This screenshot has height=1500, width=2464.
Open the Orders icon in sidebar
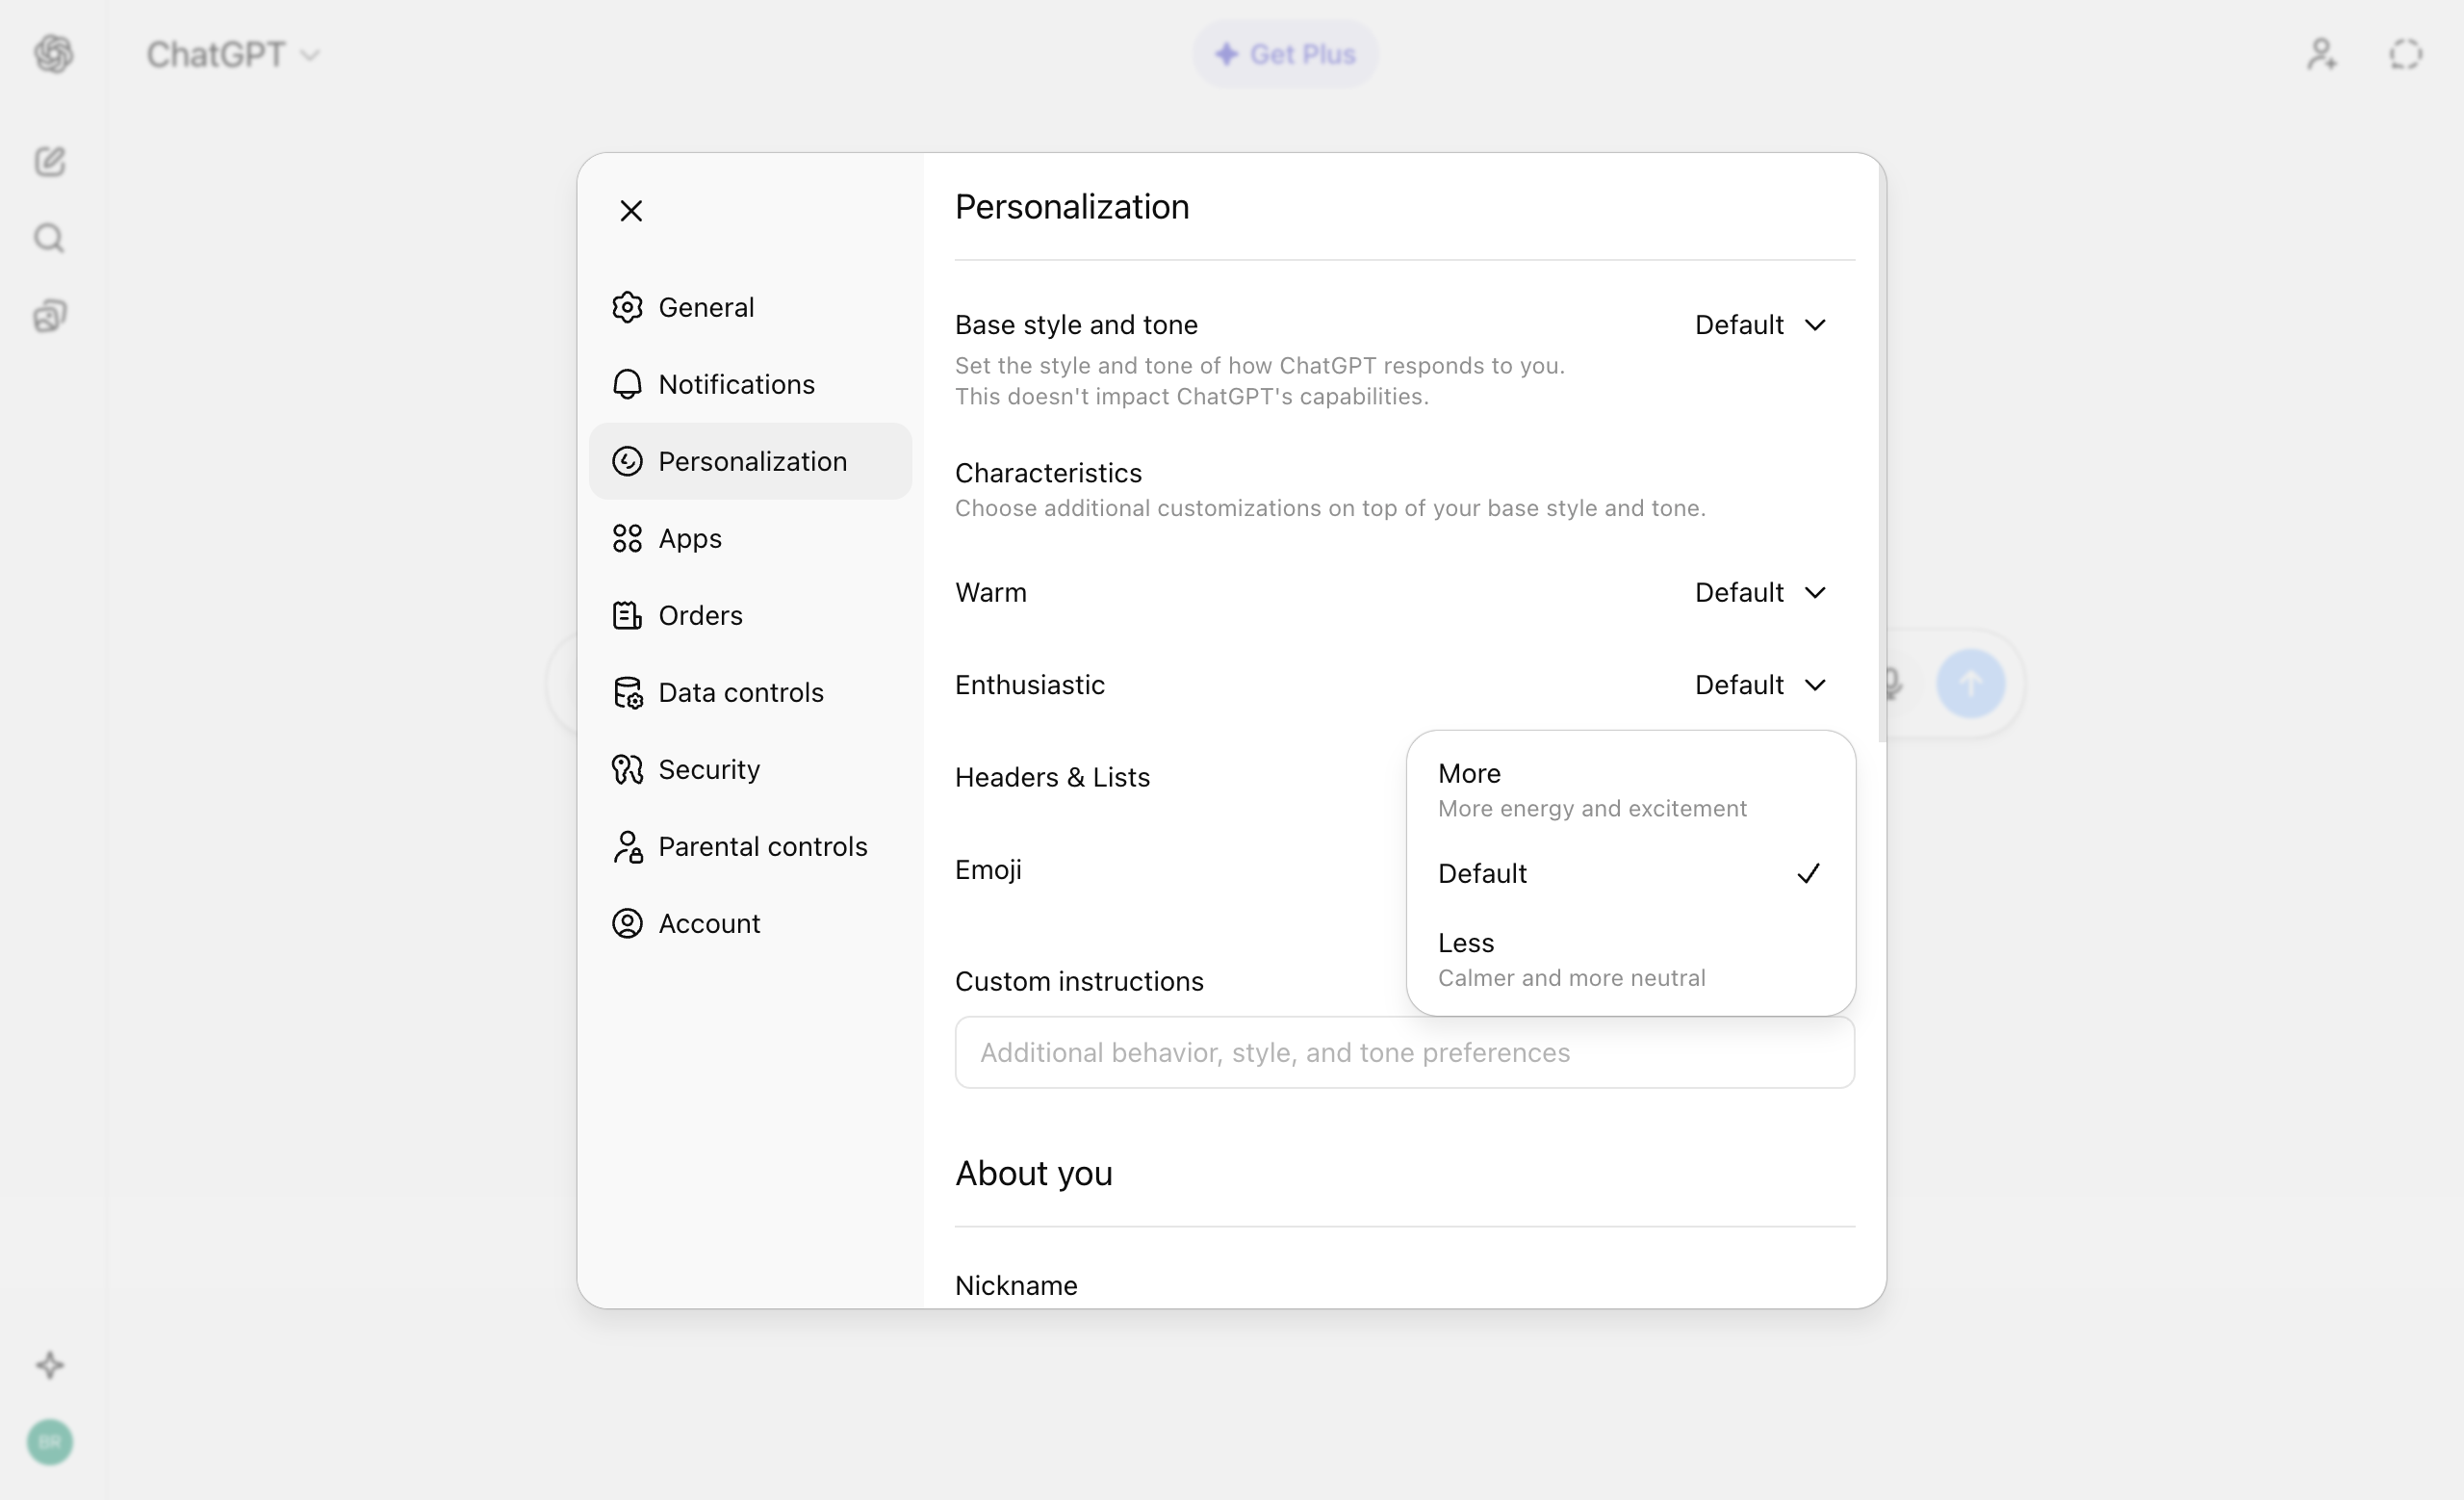[627, 615]
